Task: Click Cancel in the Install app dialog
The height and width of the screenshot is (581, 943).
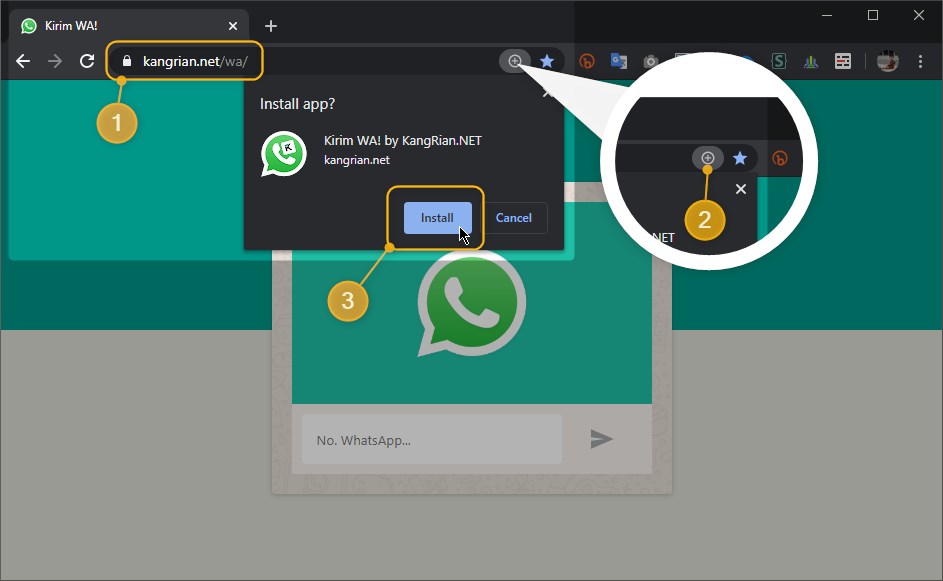Action: [x=514, y=218]
